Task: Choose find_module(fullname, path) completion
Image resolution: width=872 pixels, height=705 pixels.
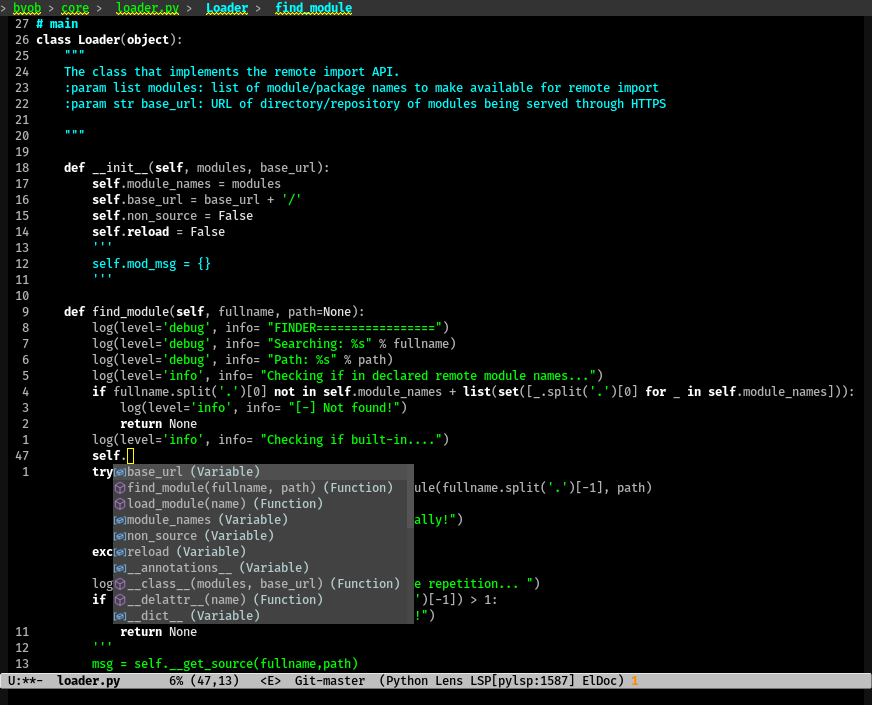Action: point(260,488)
